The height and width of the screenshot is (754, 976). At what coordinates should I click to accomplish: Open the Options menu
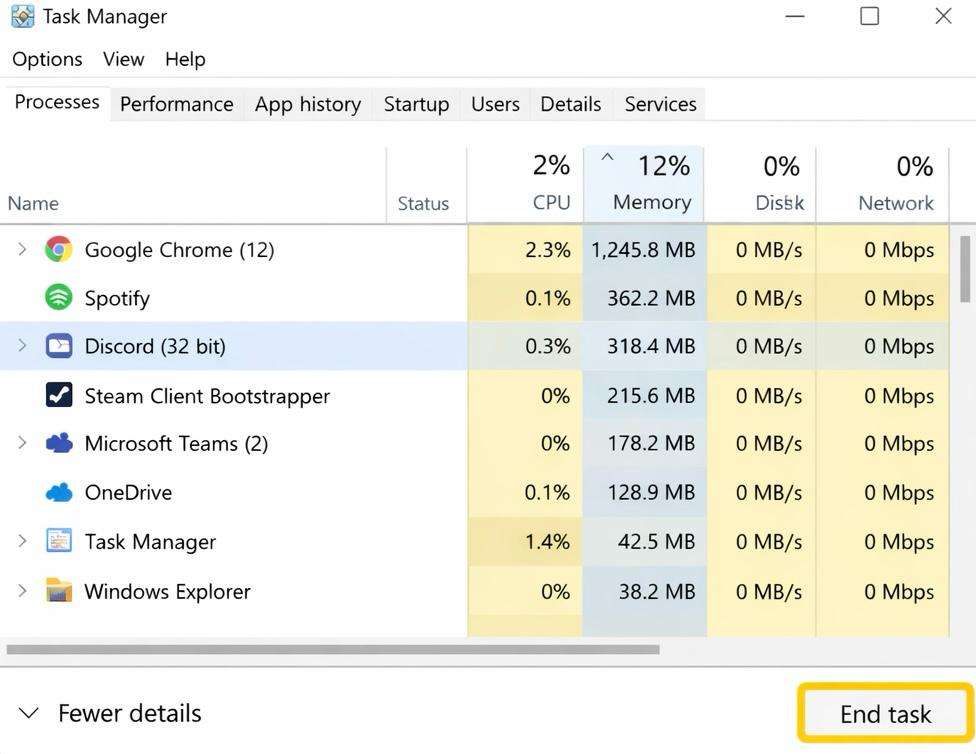click(46, 59)
